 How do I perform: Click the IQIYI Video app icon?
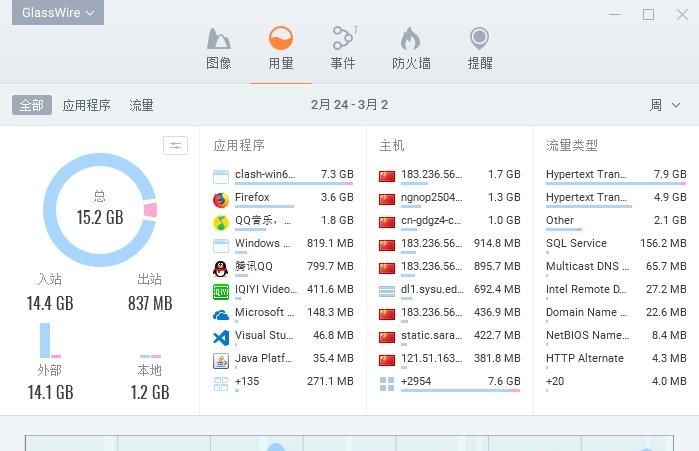pos(221,292)
